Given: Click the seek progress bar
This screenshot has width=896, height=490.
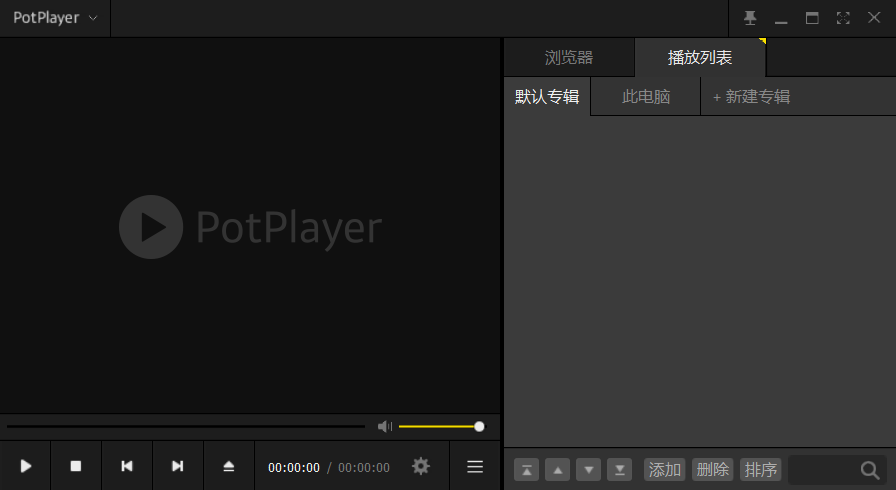Looking at the screenshot, I should coord(186,426).
